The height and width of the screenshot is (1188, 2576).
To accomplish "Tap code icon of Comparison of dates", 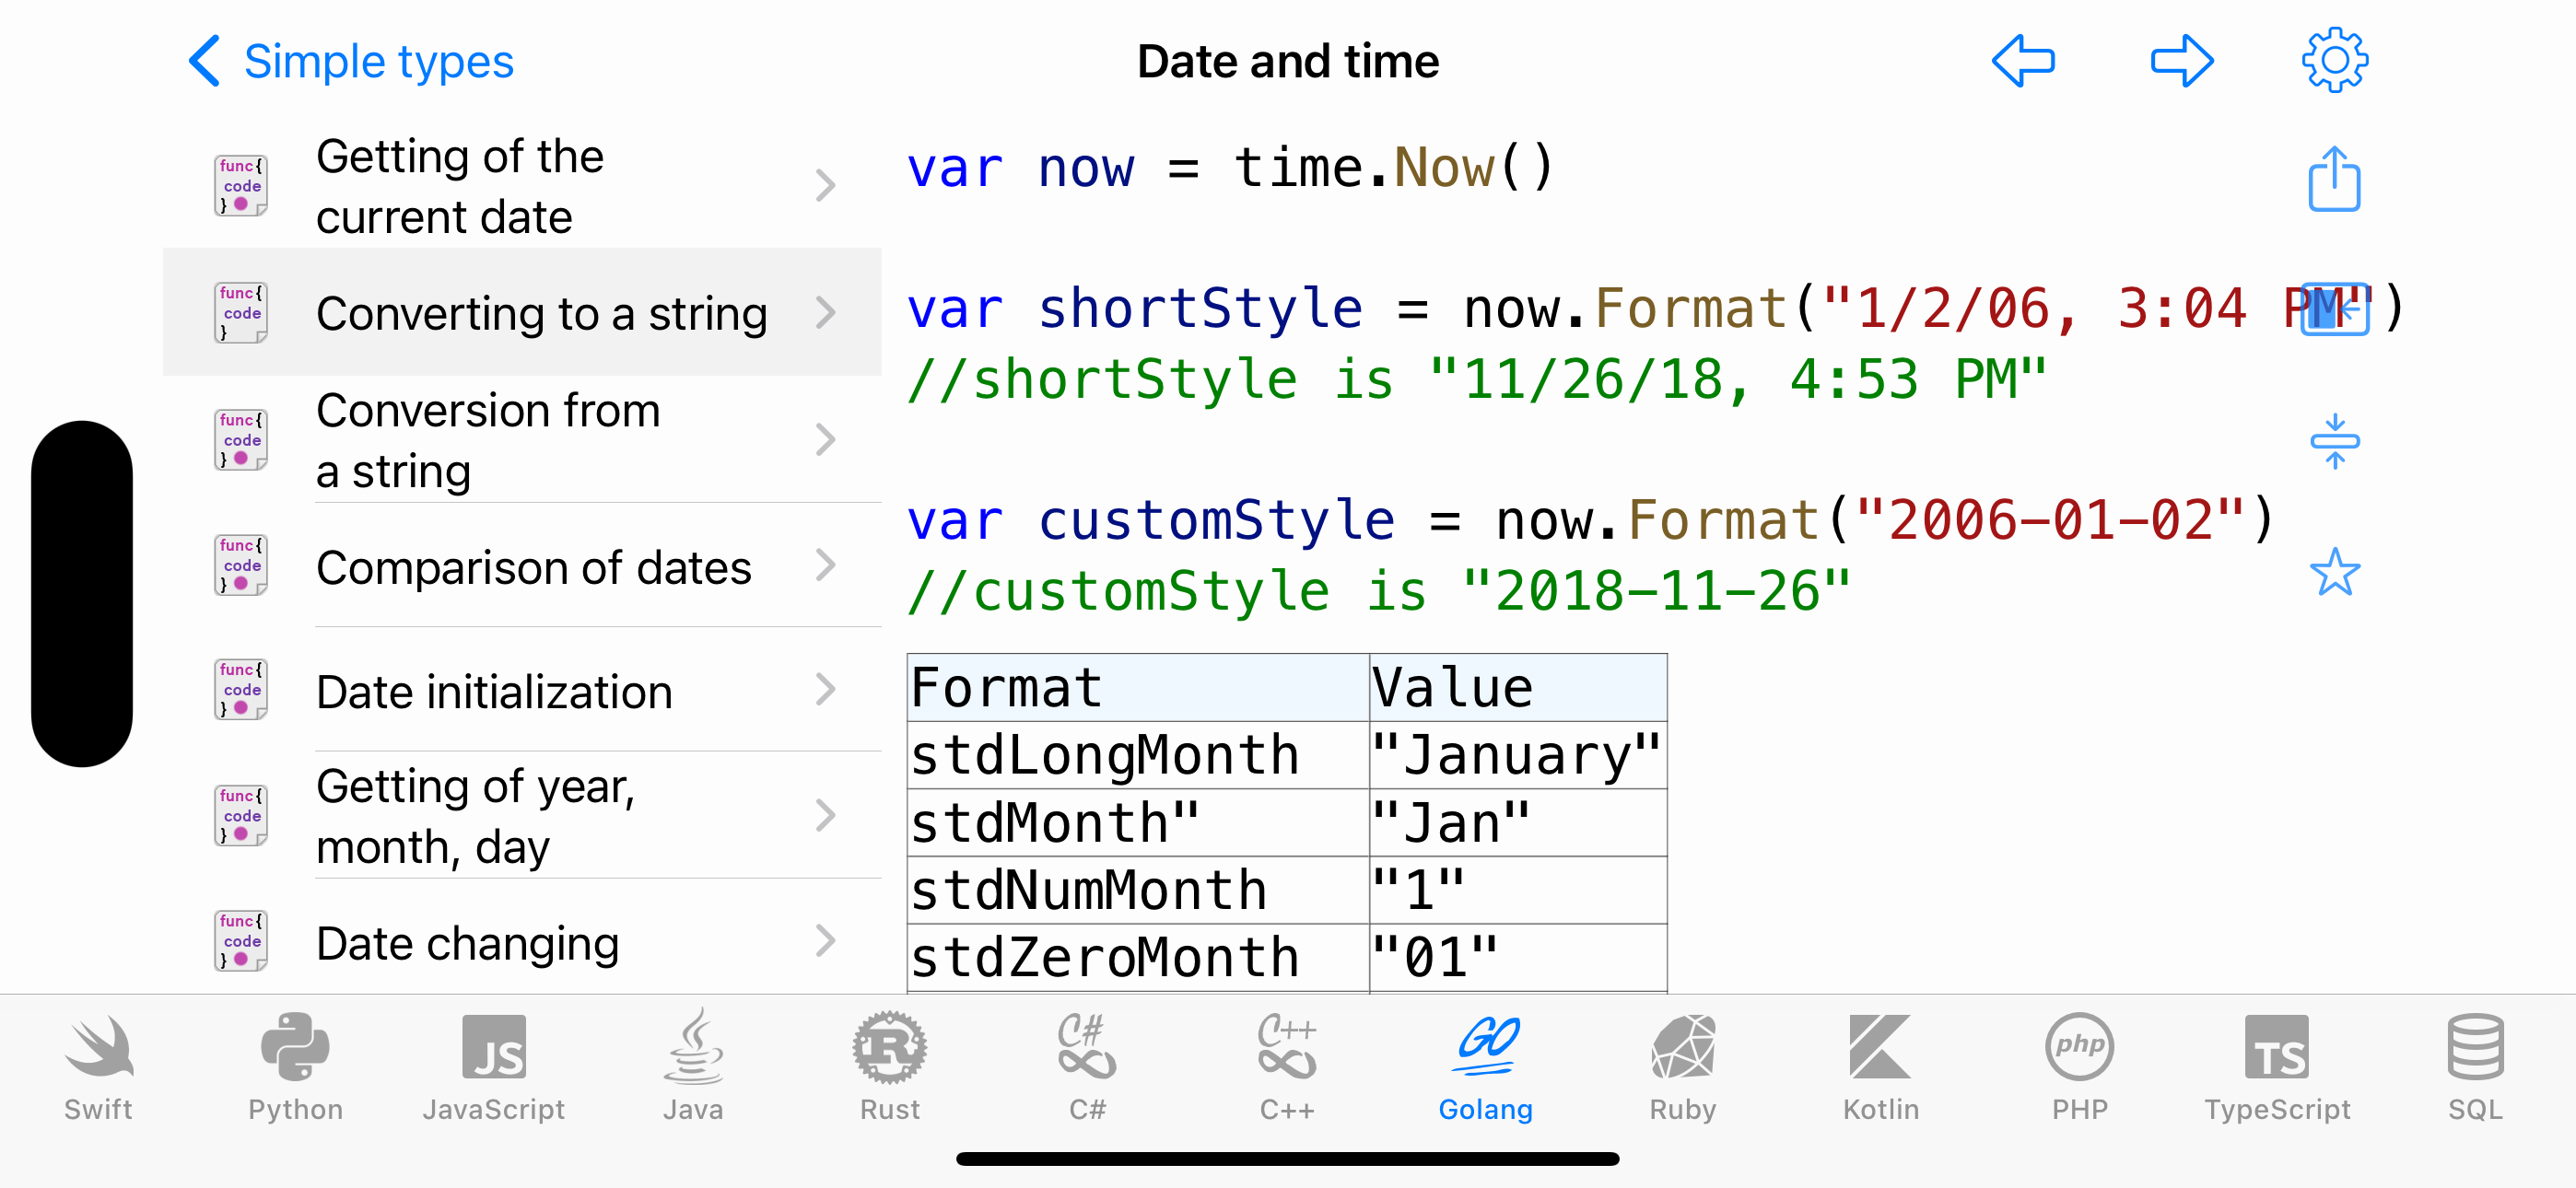I will click(241, 565).
